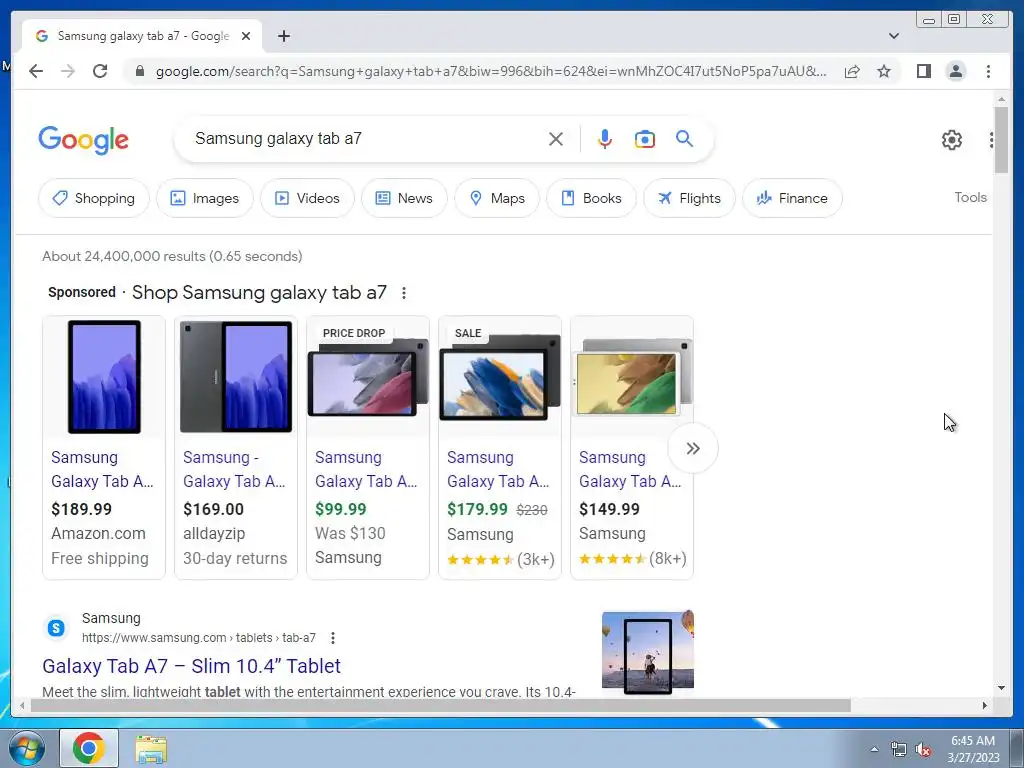Open the search Tools button
Image resolution: width=1024 pixels, height=768 pixels.
click(970, 197)
